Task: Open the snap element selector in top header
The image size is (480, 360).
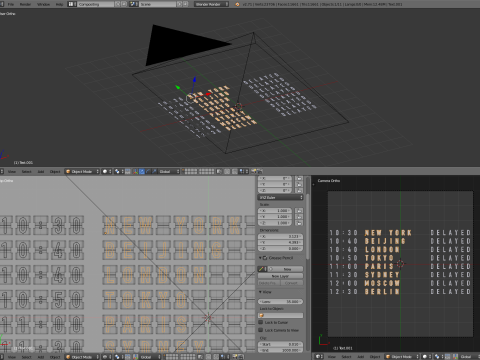Action: (x=243, y=171)
